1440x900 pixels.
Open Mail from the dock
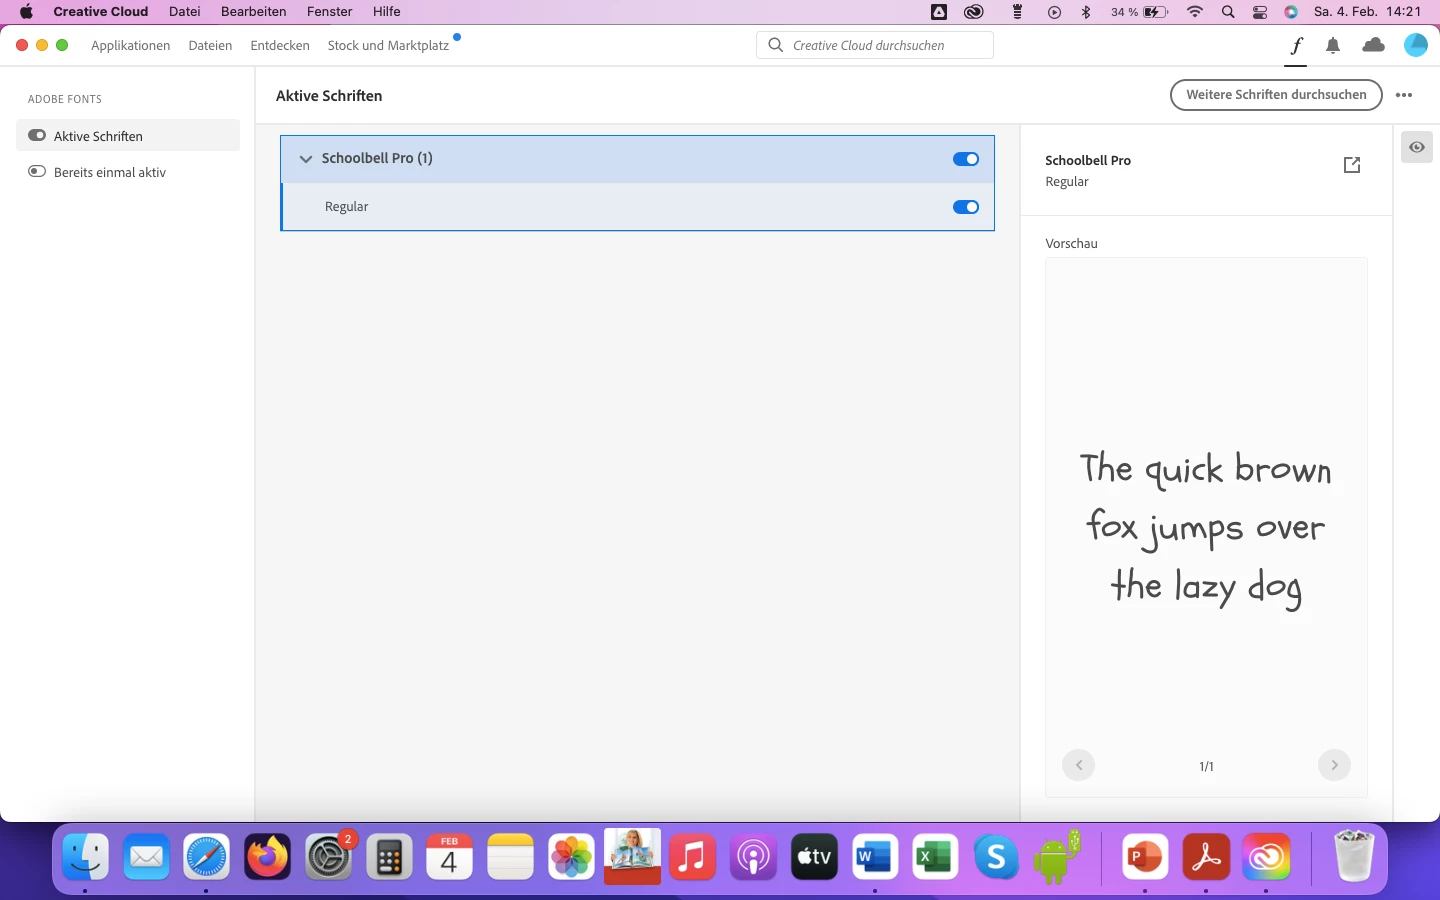click(x=146, y=857)
